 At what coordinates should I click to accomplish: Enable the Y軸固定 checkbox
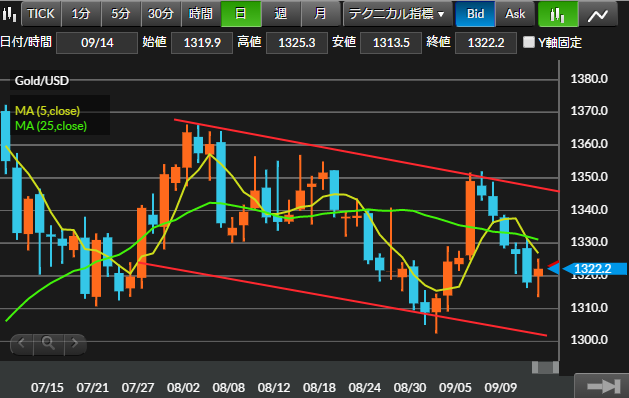529,42
